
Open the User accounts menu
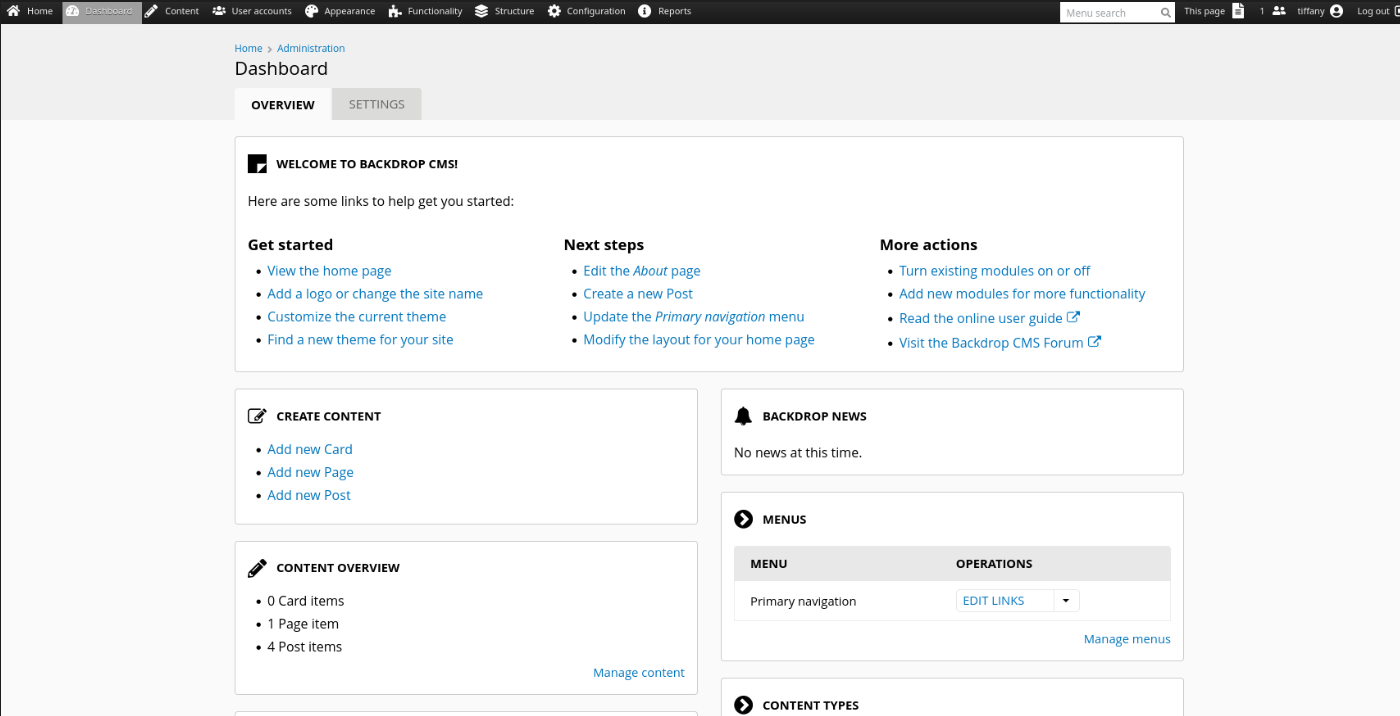(x=252, y=11)
